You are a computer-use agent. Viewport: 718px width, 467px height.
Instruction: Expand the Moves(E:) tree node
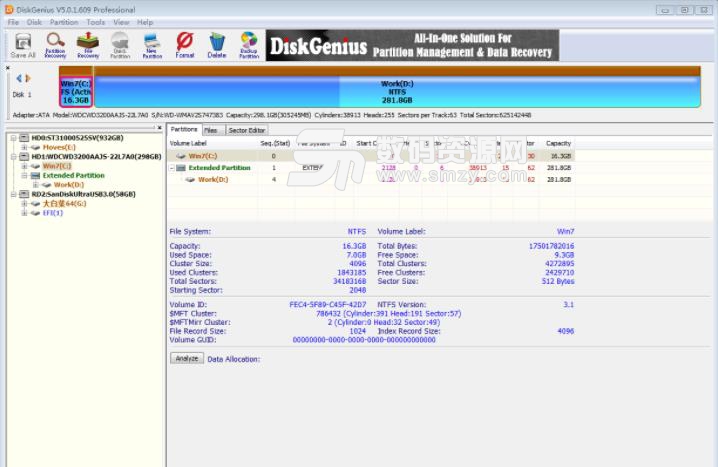click(24, 147)
